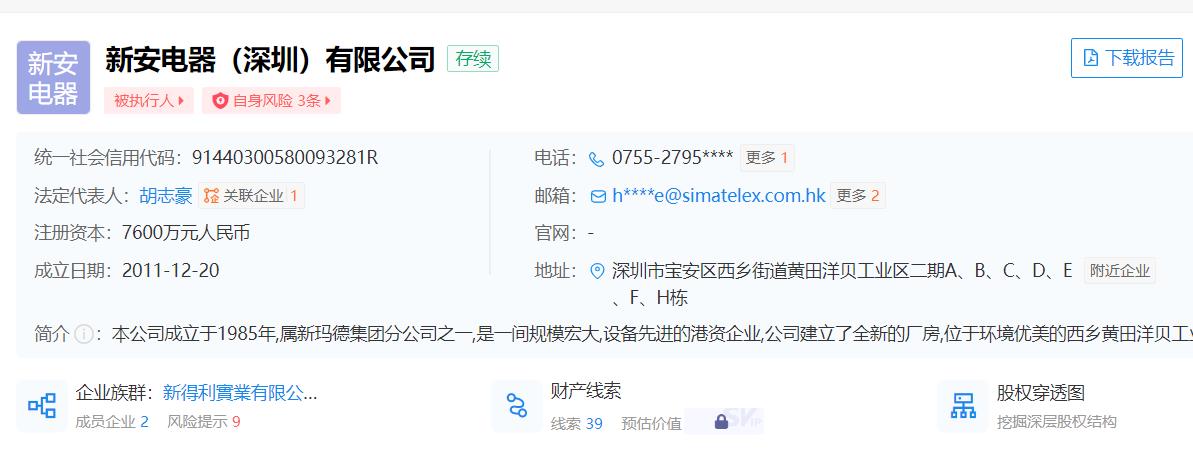Open 新得利實業有限公 enterprise group link
Screen dimensions: 1193x453
240,393
